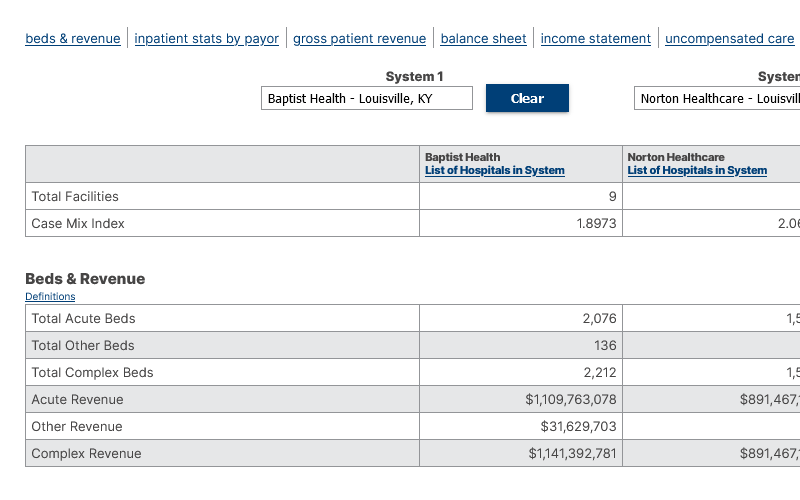Click the Total Other Beds value 136
This screenshot has height=500, width=800.
(x=605, y=345)
